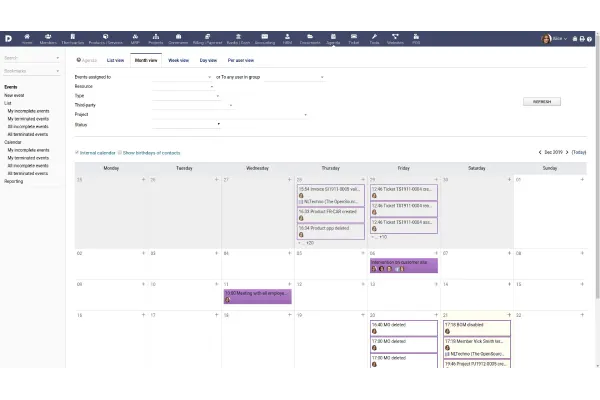Click the previous month arrow
The height and width of the screenshot is (400, 600).
click(x=540, y=152)
